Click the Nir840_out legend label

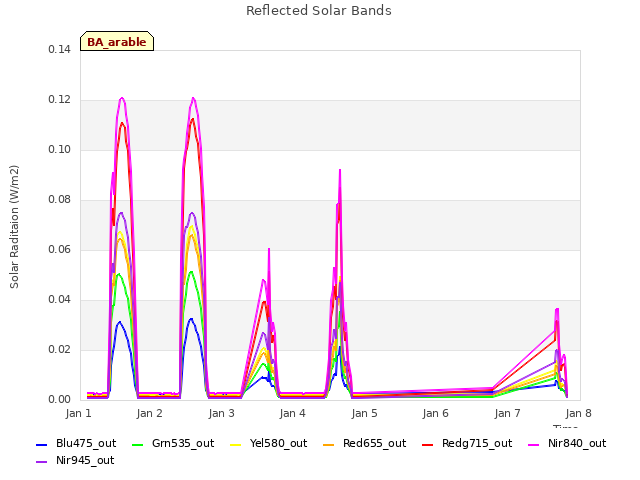click(577, 443)
